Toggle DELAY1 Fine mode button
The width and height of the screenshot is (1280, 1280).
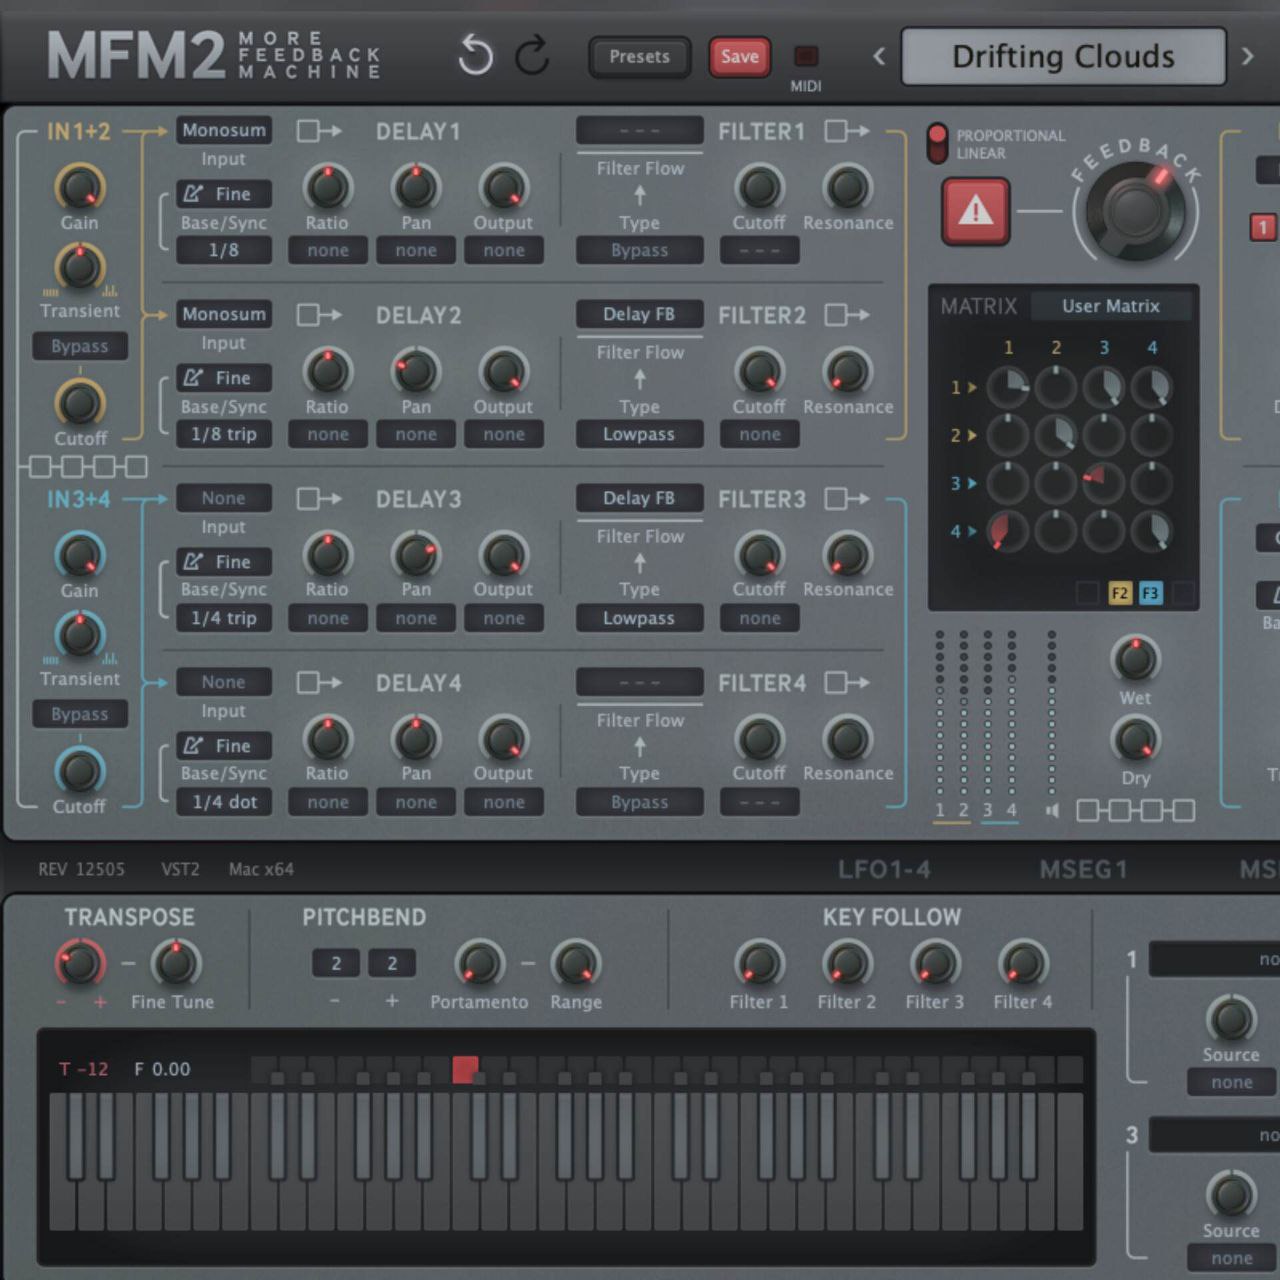[224, 194]
